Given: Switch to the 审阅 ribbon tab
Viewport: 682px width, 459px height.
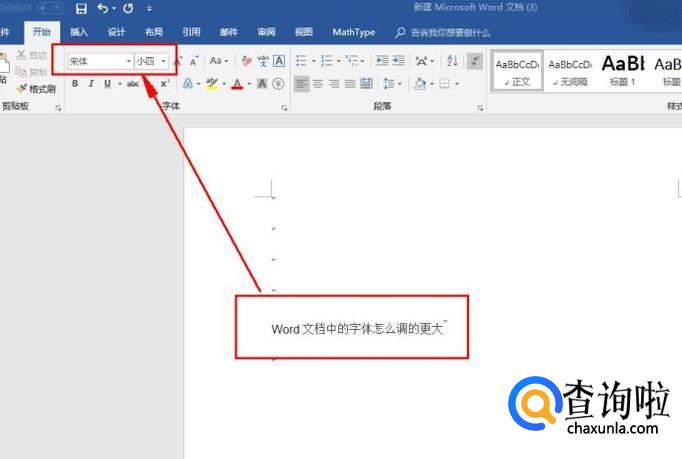Looking at the screenshot, I should 266,32.
